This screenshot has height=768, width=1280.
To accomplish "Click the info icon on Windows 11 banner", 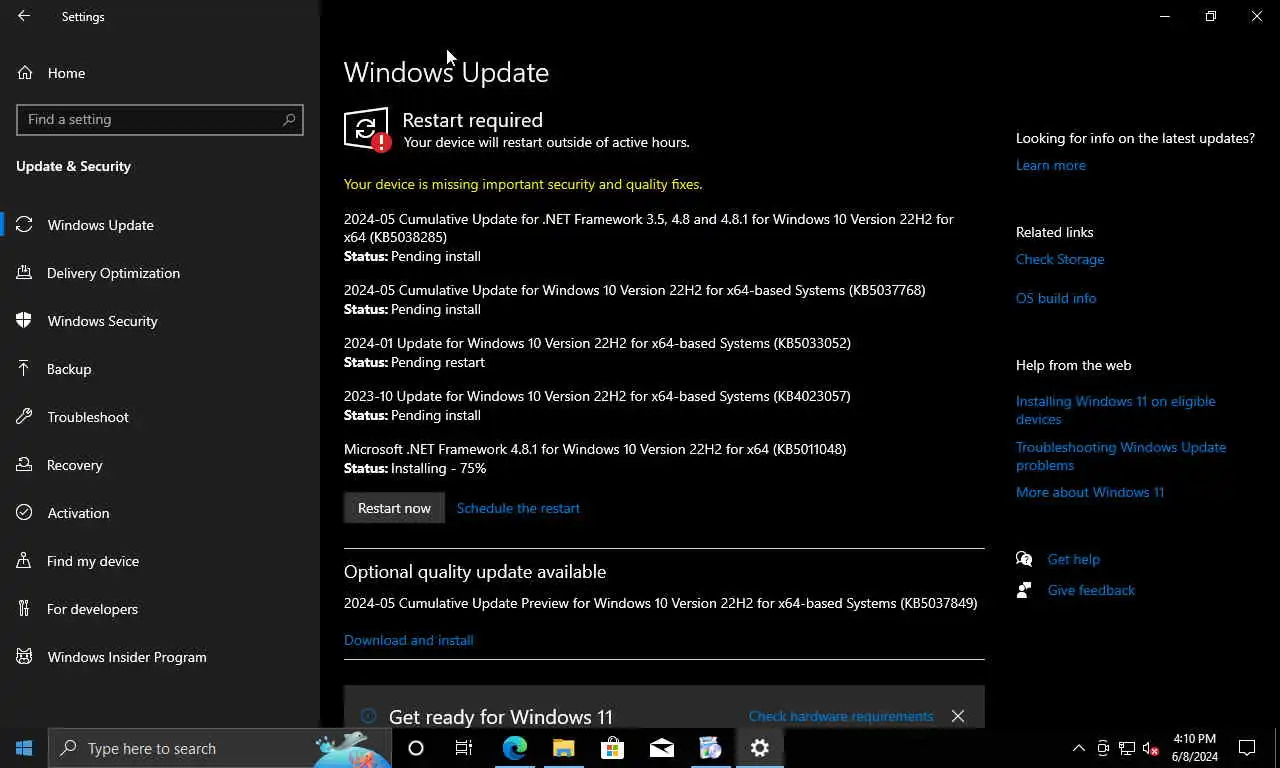I will click(368, 716).
